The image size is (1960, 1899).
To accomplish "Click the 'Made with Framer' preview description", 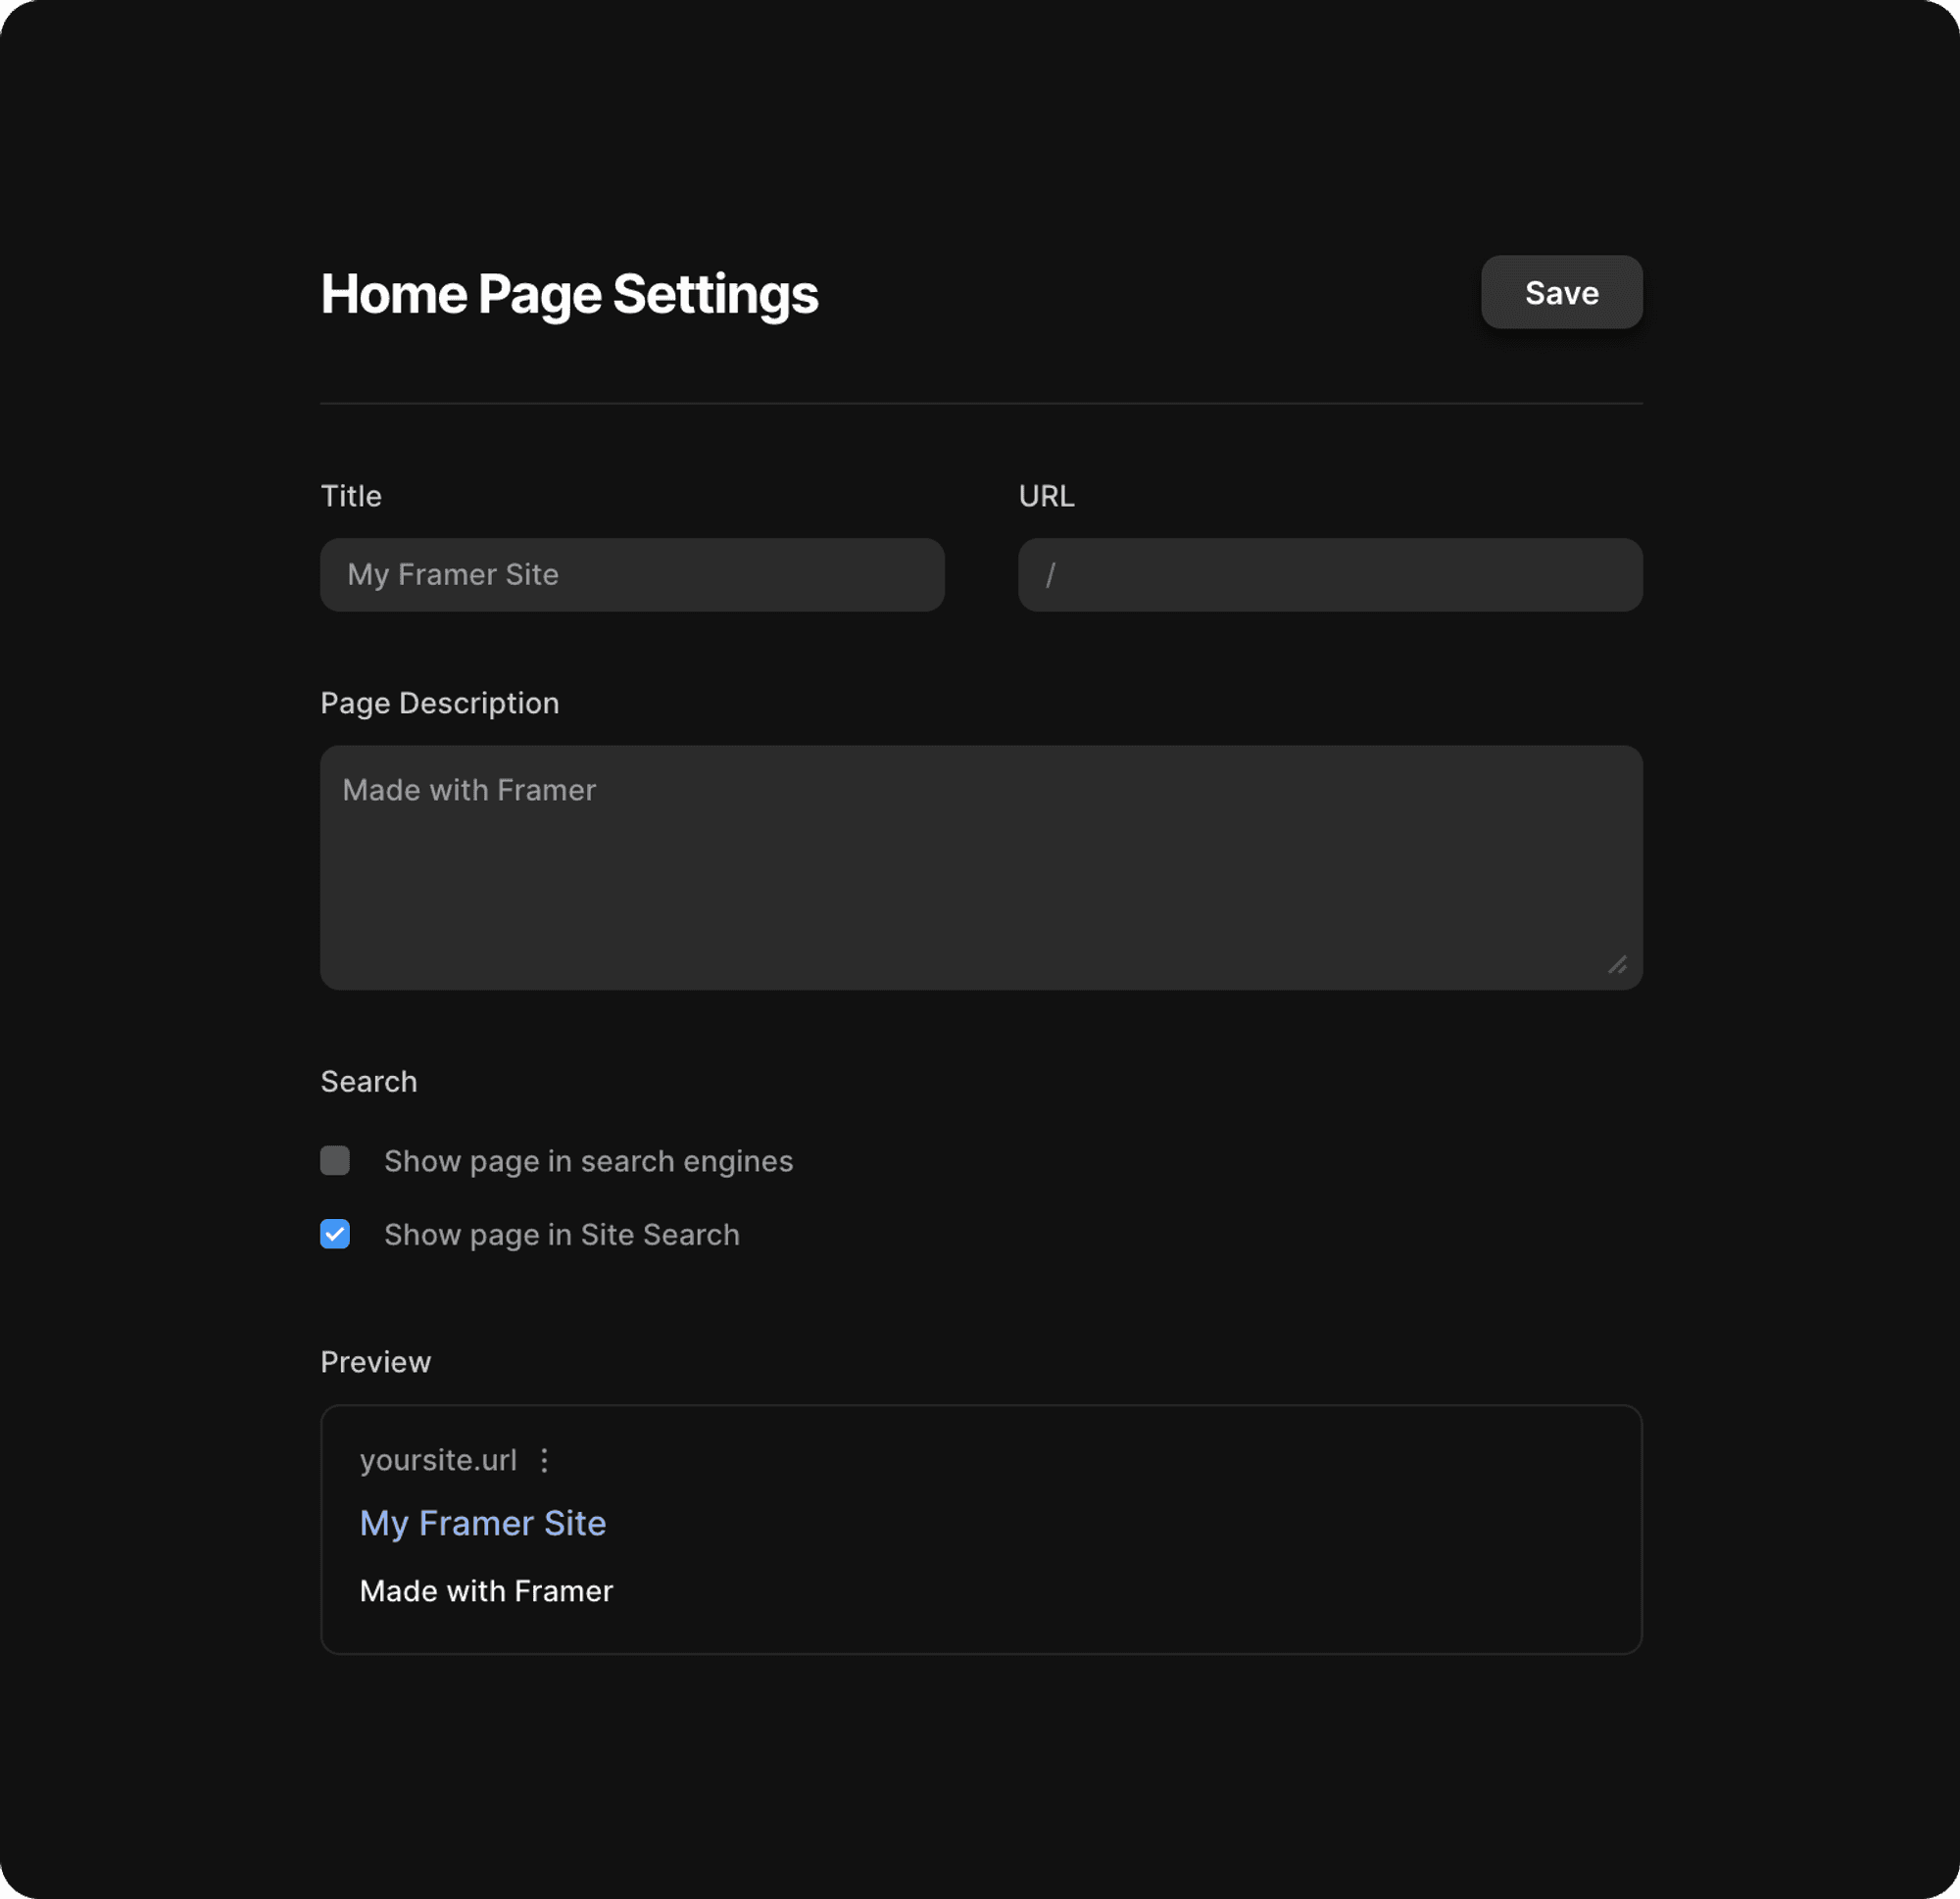I will (x=486, y=1591).
